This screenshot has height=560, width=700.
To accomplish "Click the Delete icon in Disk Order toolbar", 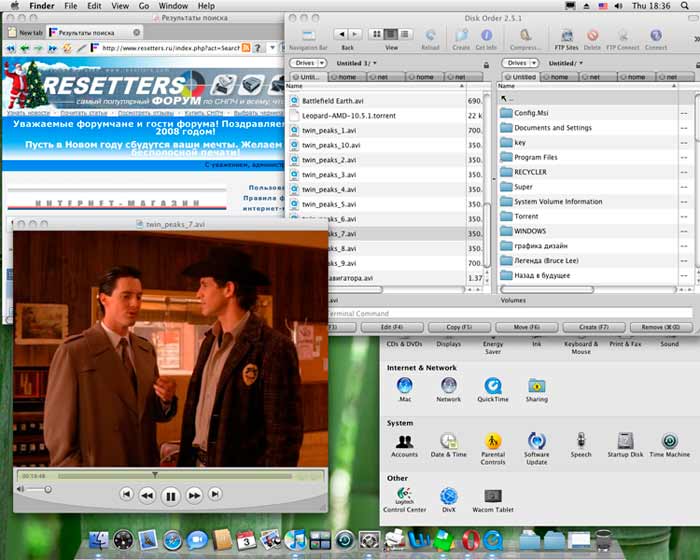I will tap(592, 35).
